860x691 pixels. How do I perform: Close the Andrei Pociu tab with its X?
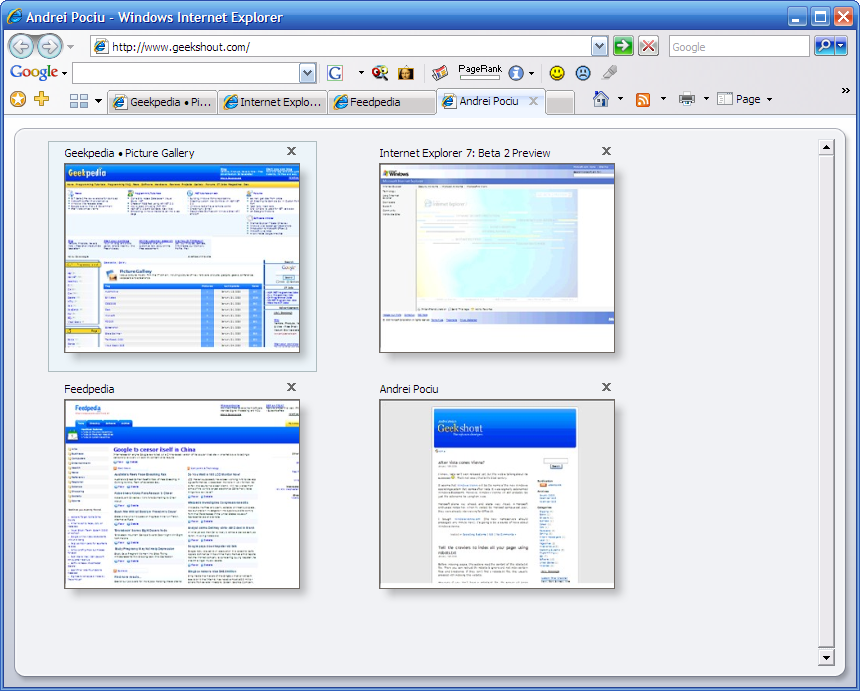point(533,101)
